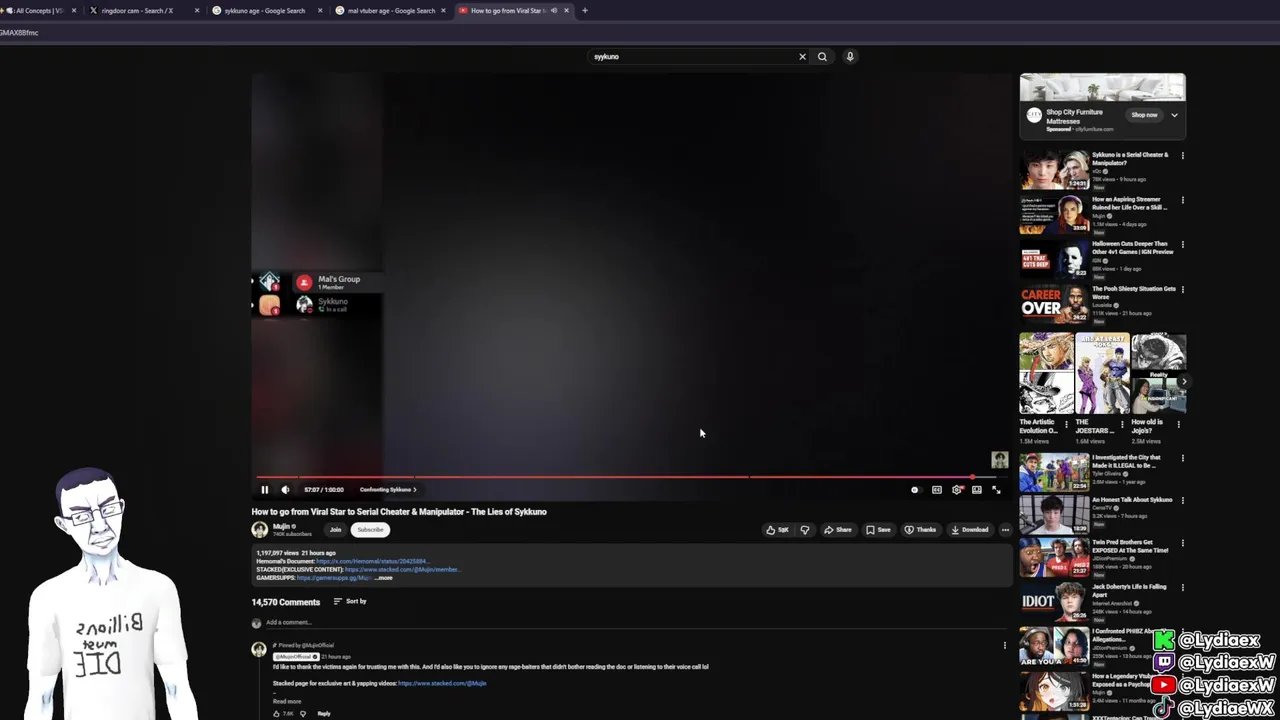This screenshot has height=720, width=1280.
Task: Expand description with '...more'
Action: (383, 578)
